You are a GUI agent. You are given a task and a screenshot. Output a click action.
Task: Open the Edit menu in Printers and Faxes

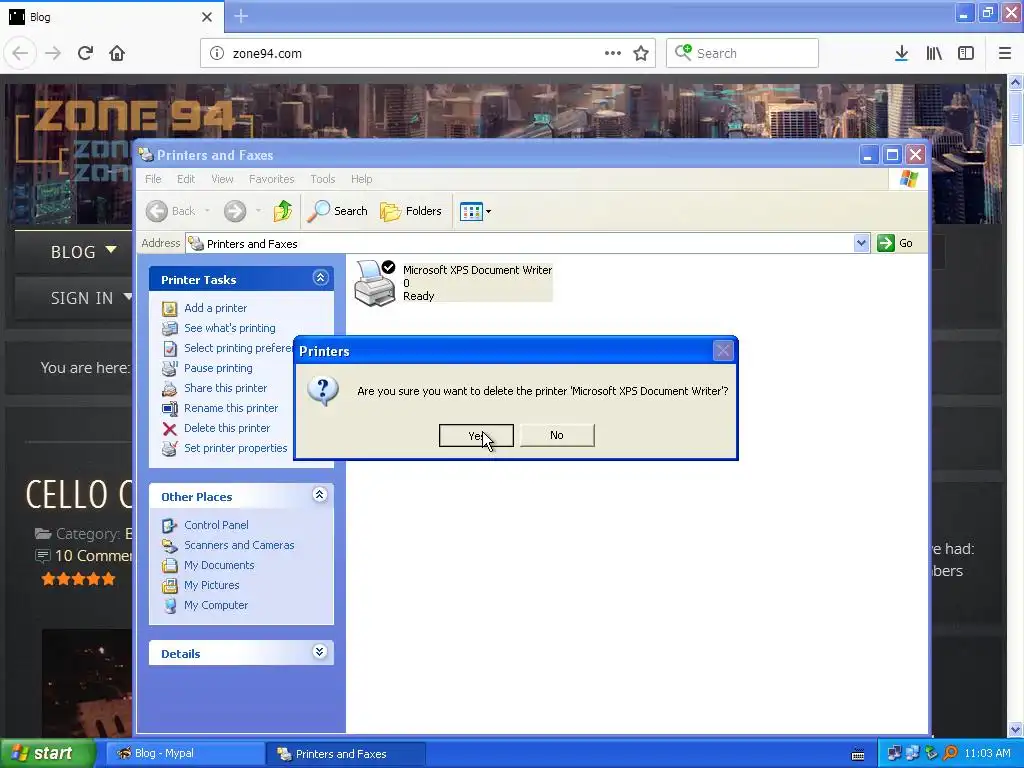tap(186, 179)
